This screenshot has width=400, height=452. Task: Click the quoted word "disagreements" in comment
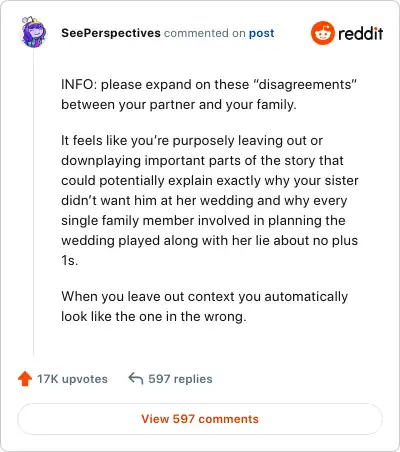(x=305, y=84)
